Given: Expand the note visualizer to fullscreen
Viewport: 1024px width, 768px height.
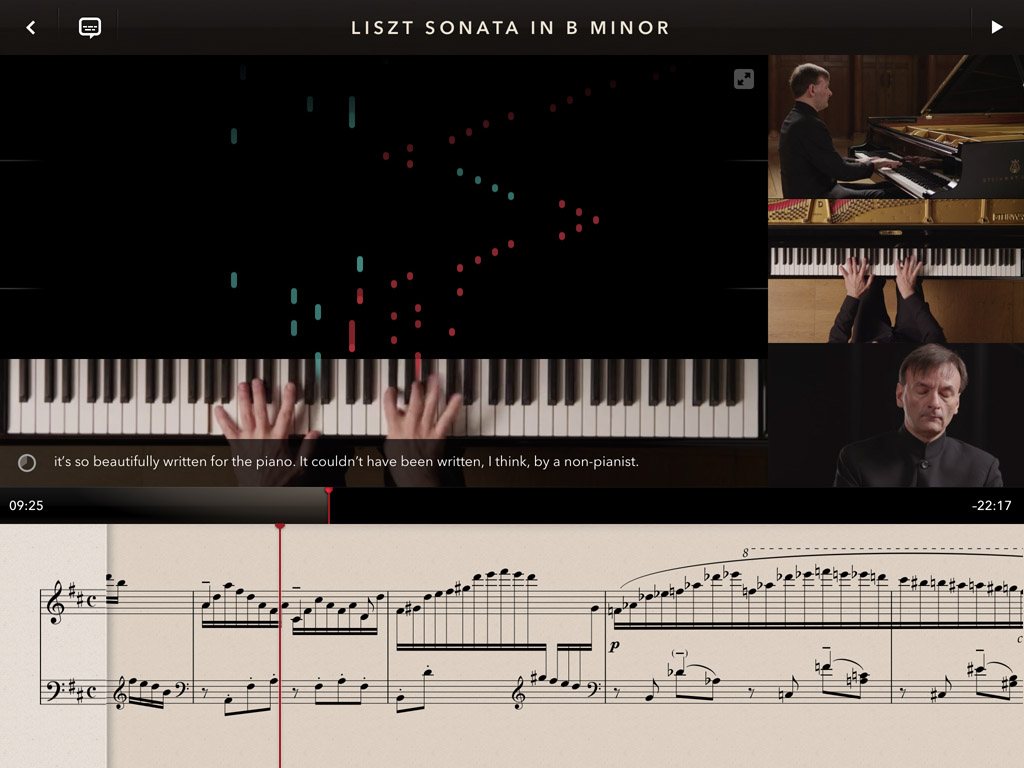Looking at the screenshot, I should [744, 79].
